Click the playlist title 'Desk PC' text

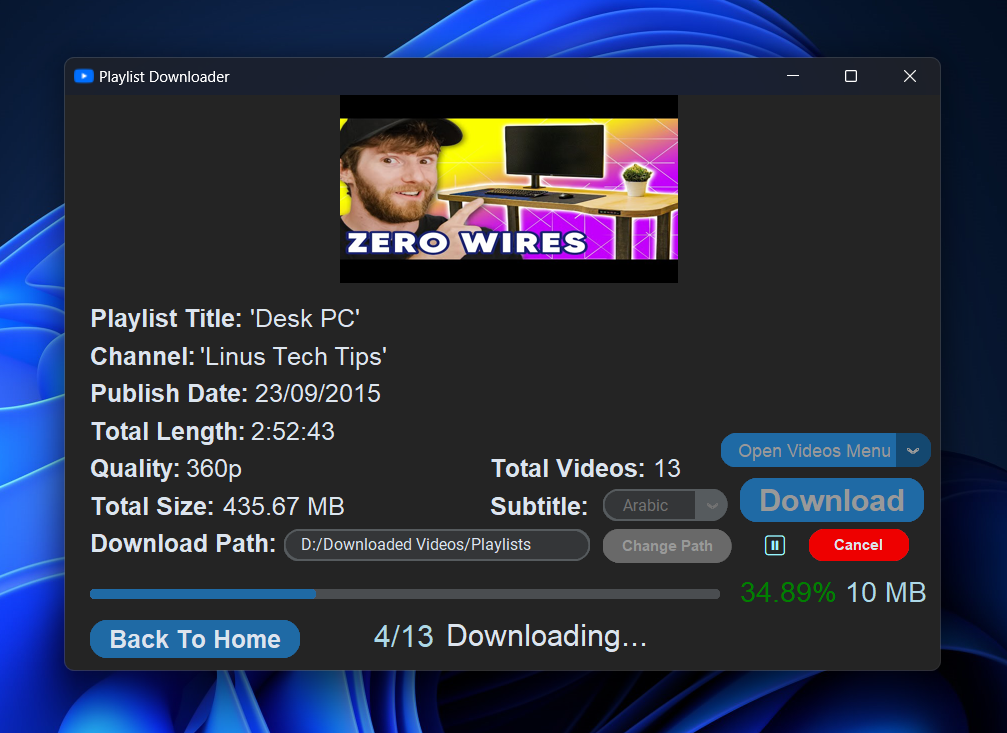pos(304,319)
